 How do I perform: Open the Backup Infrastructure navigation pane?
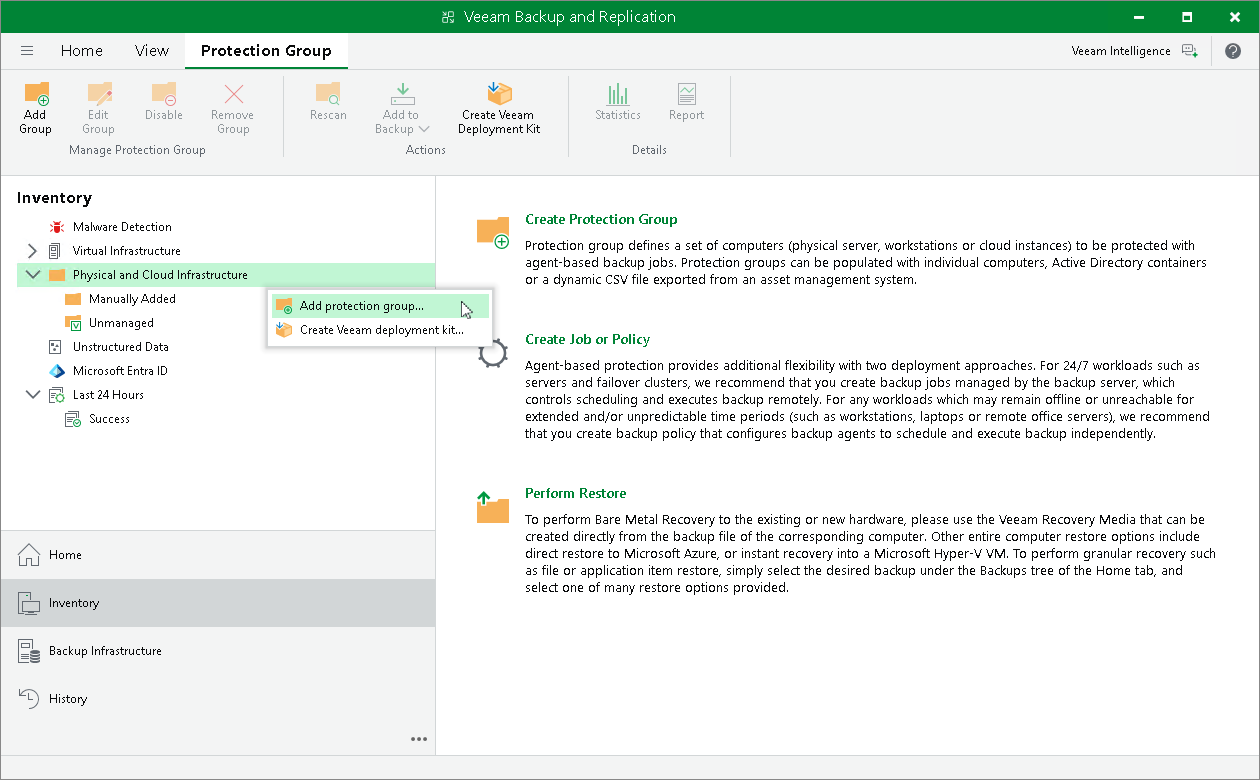[x=218, y=651]
